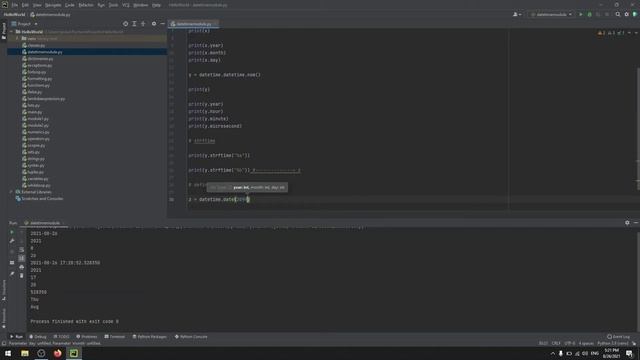Collapse the HelloWorld project root
The image size is (640, 360).
[12, 31]
